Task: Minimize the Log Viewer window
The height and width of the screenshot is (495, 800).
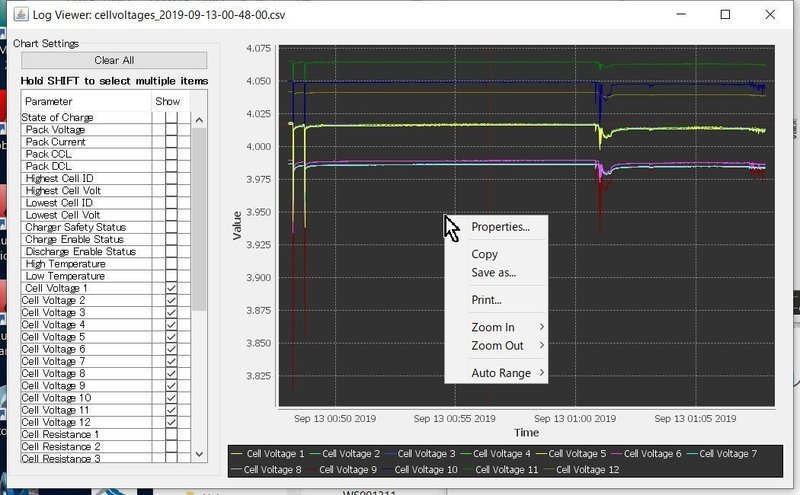Action: pos(681,14)
